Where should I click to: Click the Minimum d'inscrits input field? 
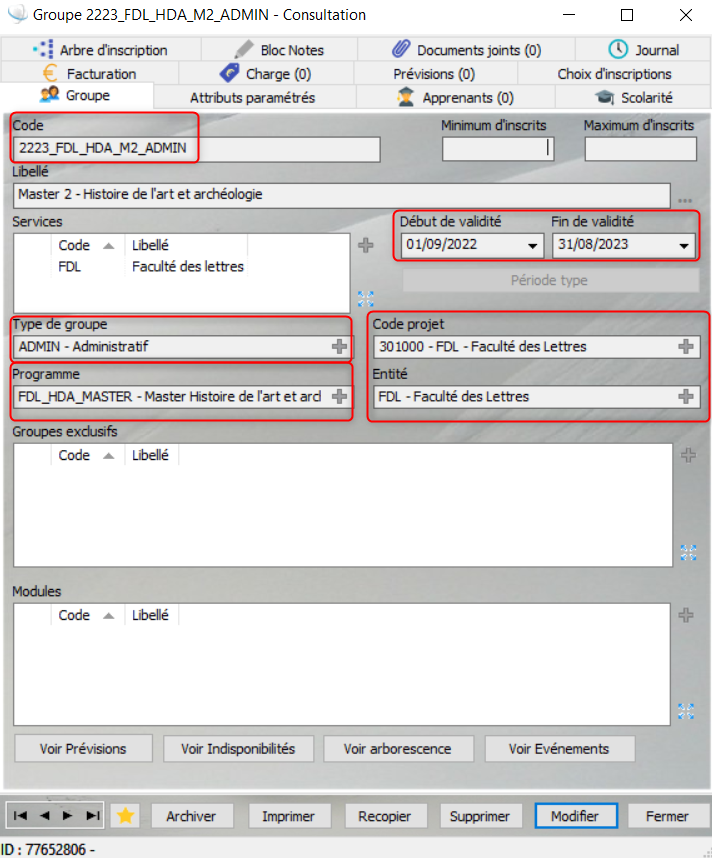coord(498,149)
